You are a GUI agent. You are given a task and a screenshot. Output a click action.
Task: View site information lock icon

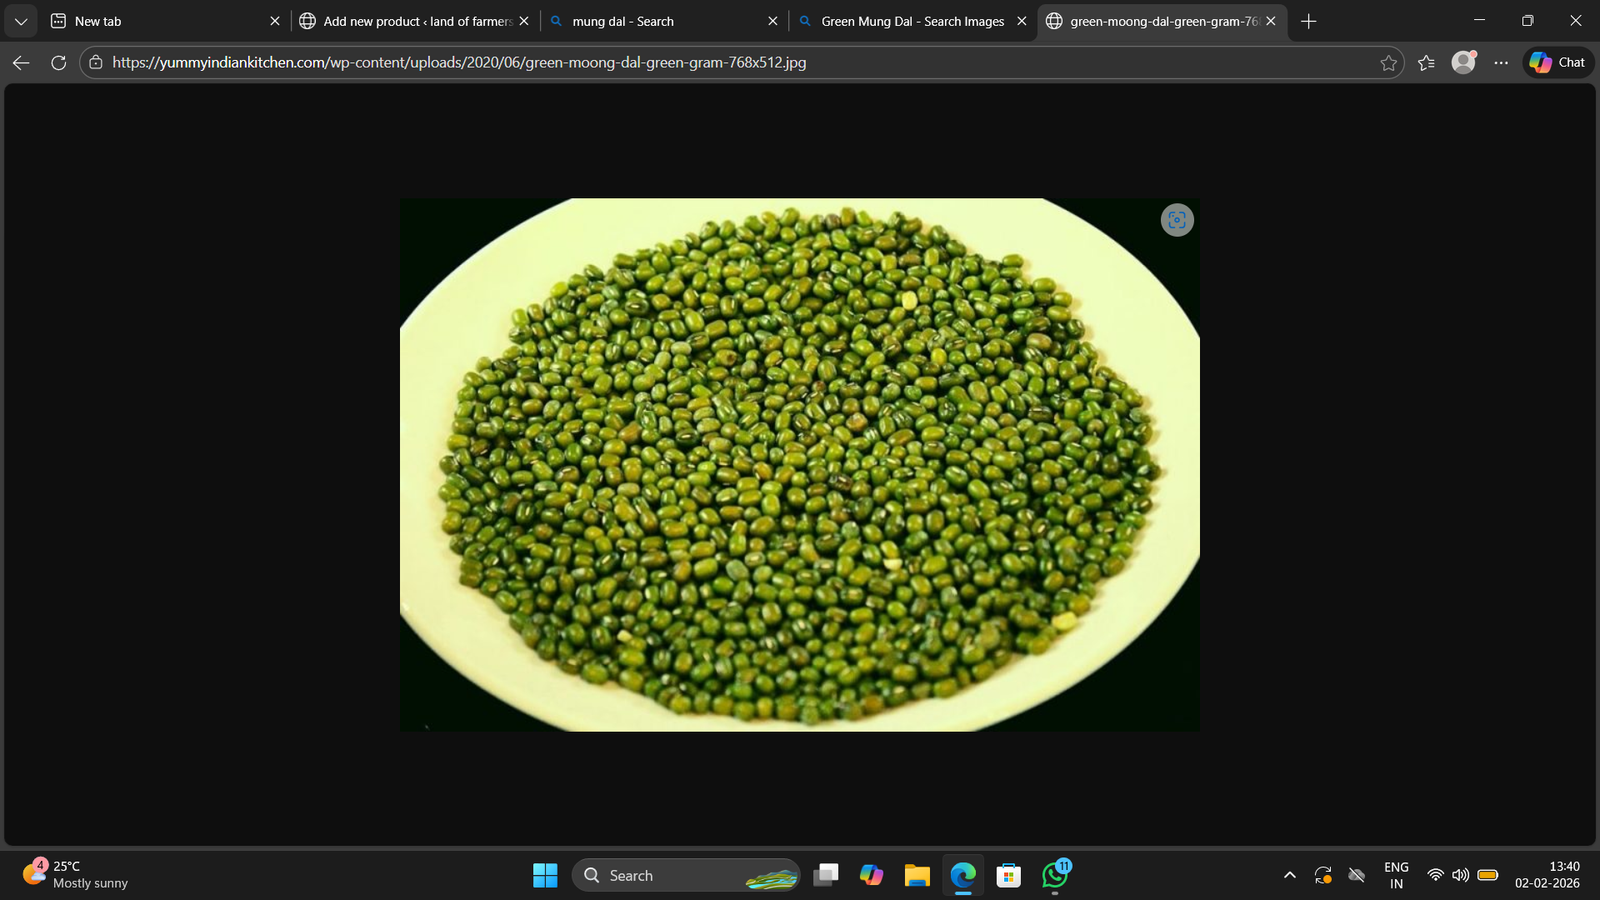(96, 62)
